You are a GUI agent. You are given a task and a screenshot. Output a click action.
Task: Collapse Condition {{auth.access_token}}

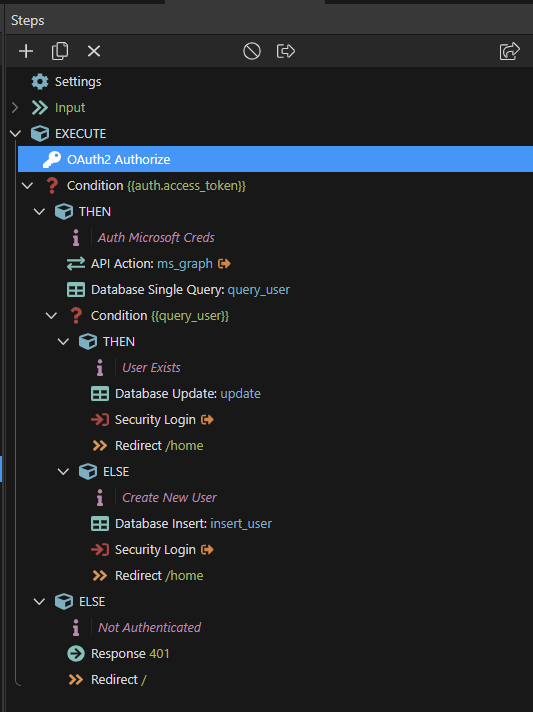pos(27,185)
